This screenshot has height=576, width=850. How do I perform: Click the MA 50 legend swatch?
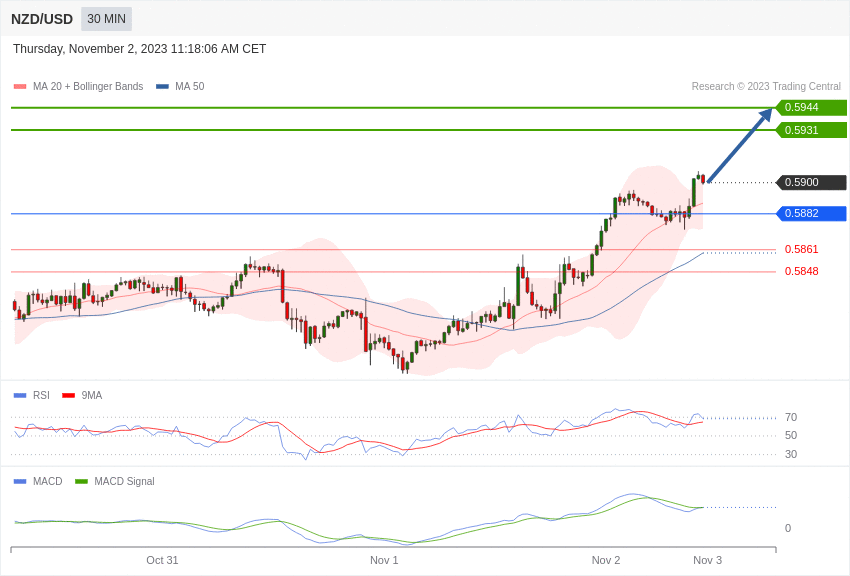[162, 86]
